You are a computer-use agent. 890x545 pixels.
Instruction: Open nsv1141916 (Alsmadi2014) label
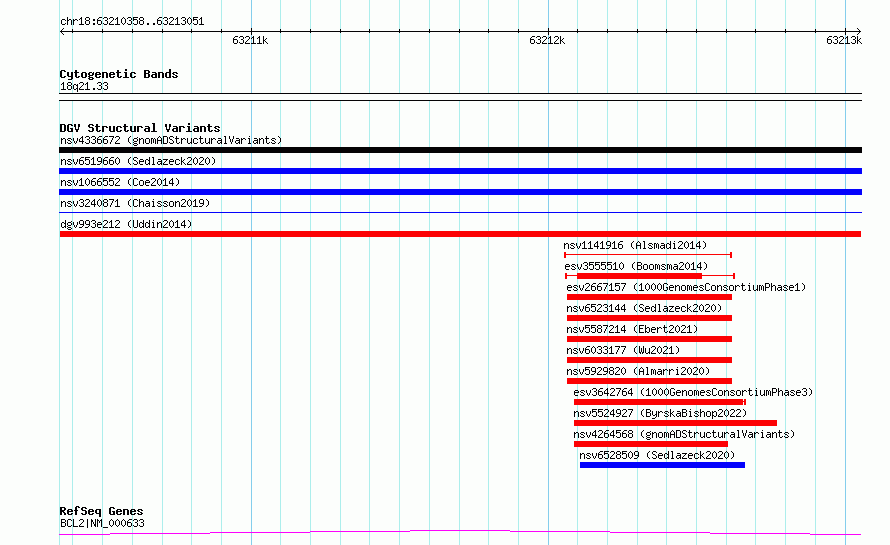click(x=635, y=245)
